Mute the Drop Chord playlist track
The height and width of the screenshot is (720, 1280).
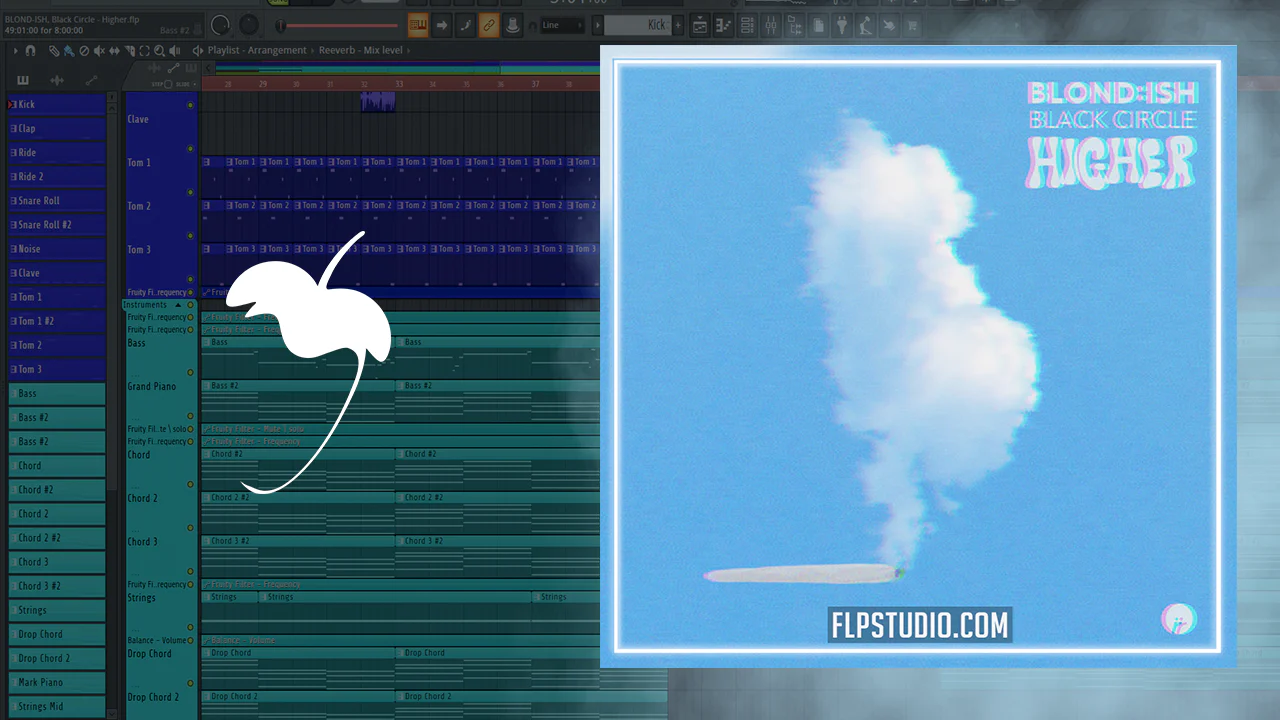[x=190, y=683]
